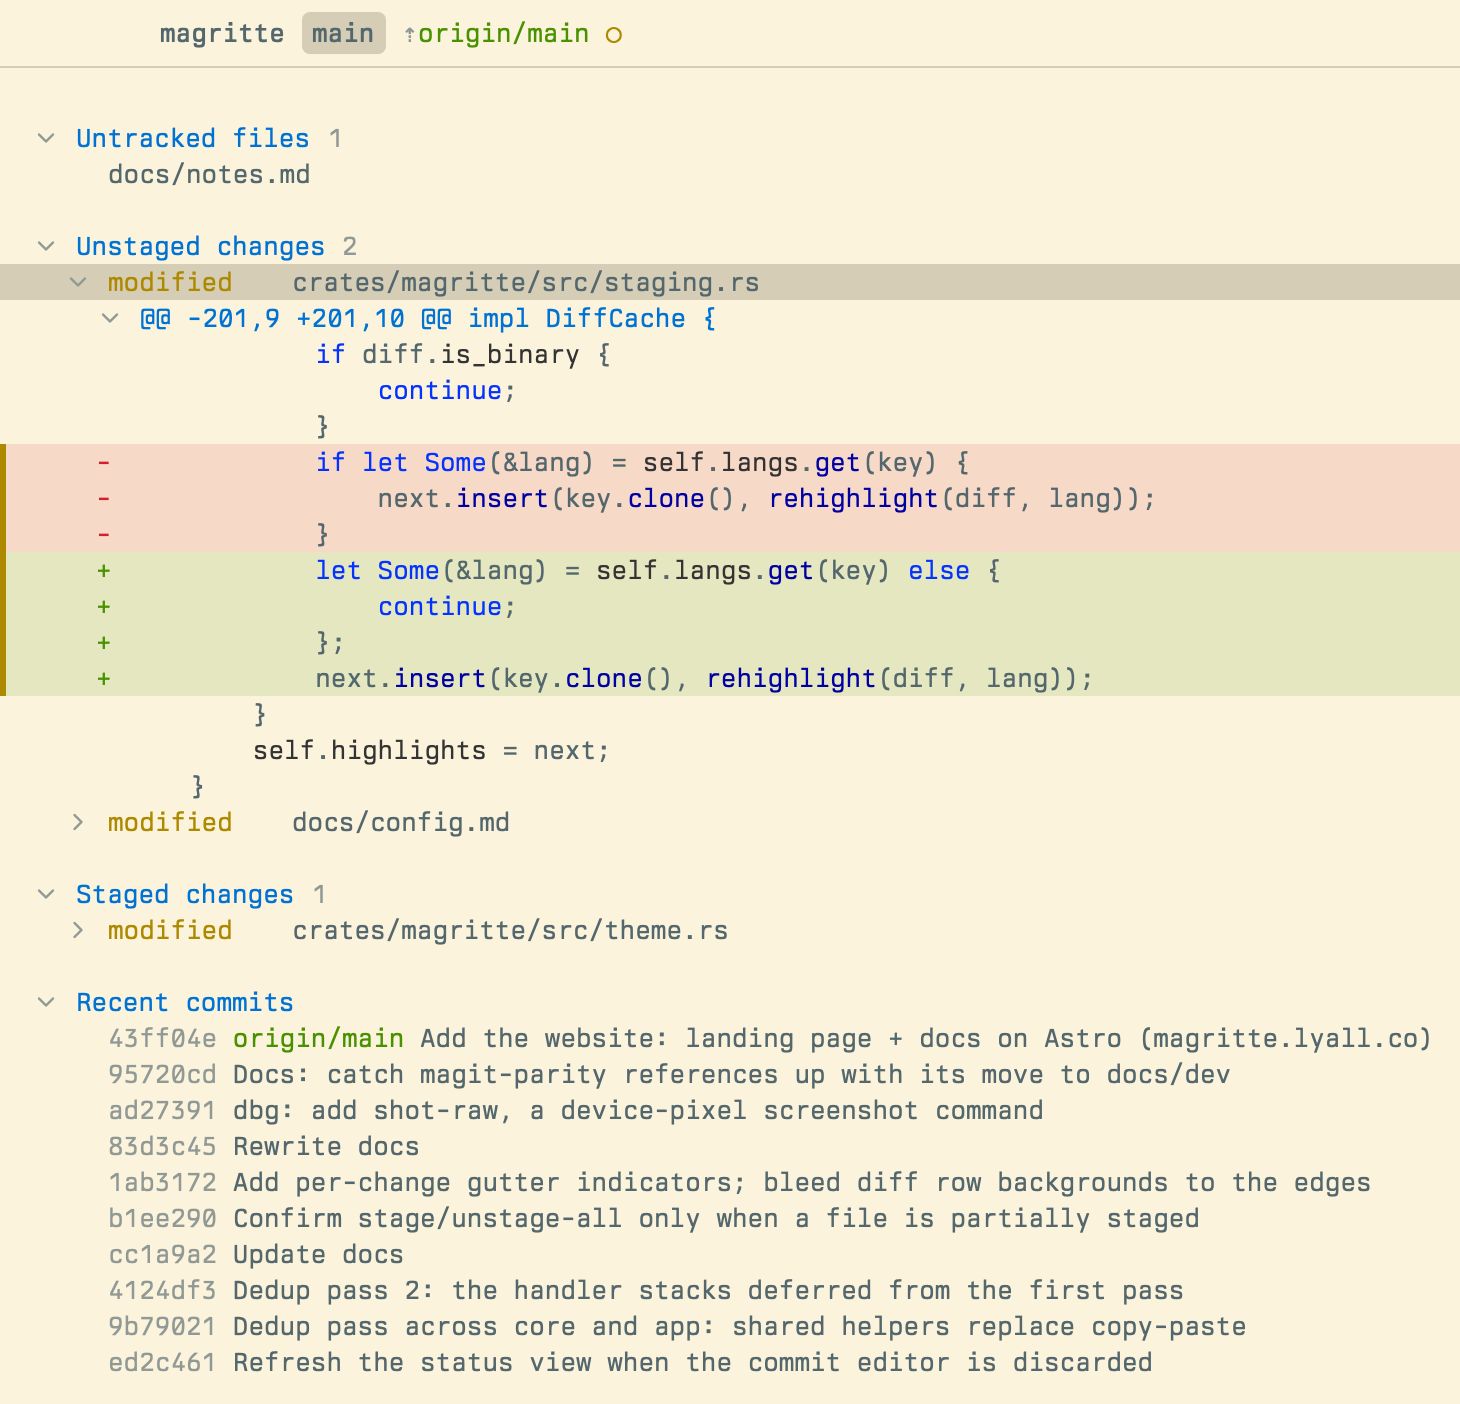The width and height of the screenshot is (1460, 1404).
Task: Select the added '};' line
Action: coord(730,642)
